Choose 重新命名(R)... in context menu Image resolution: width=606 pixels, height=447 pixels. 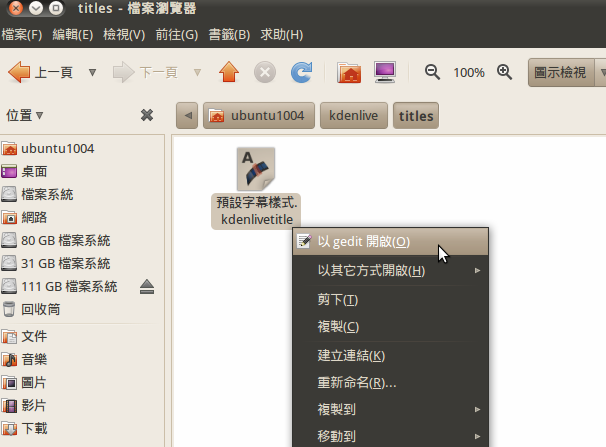click(x=390, y=382)
